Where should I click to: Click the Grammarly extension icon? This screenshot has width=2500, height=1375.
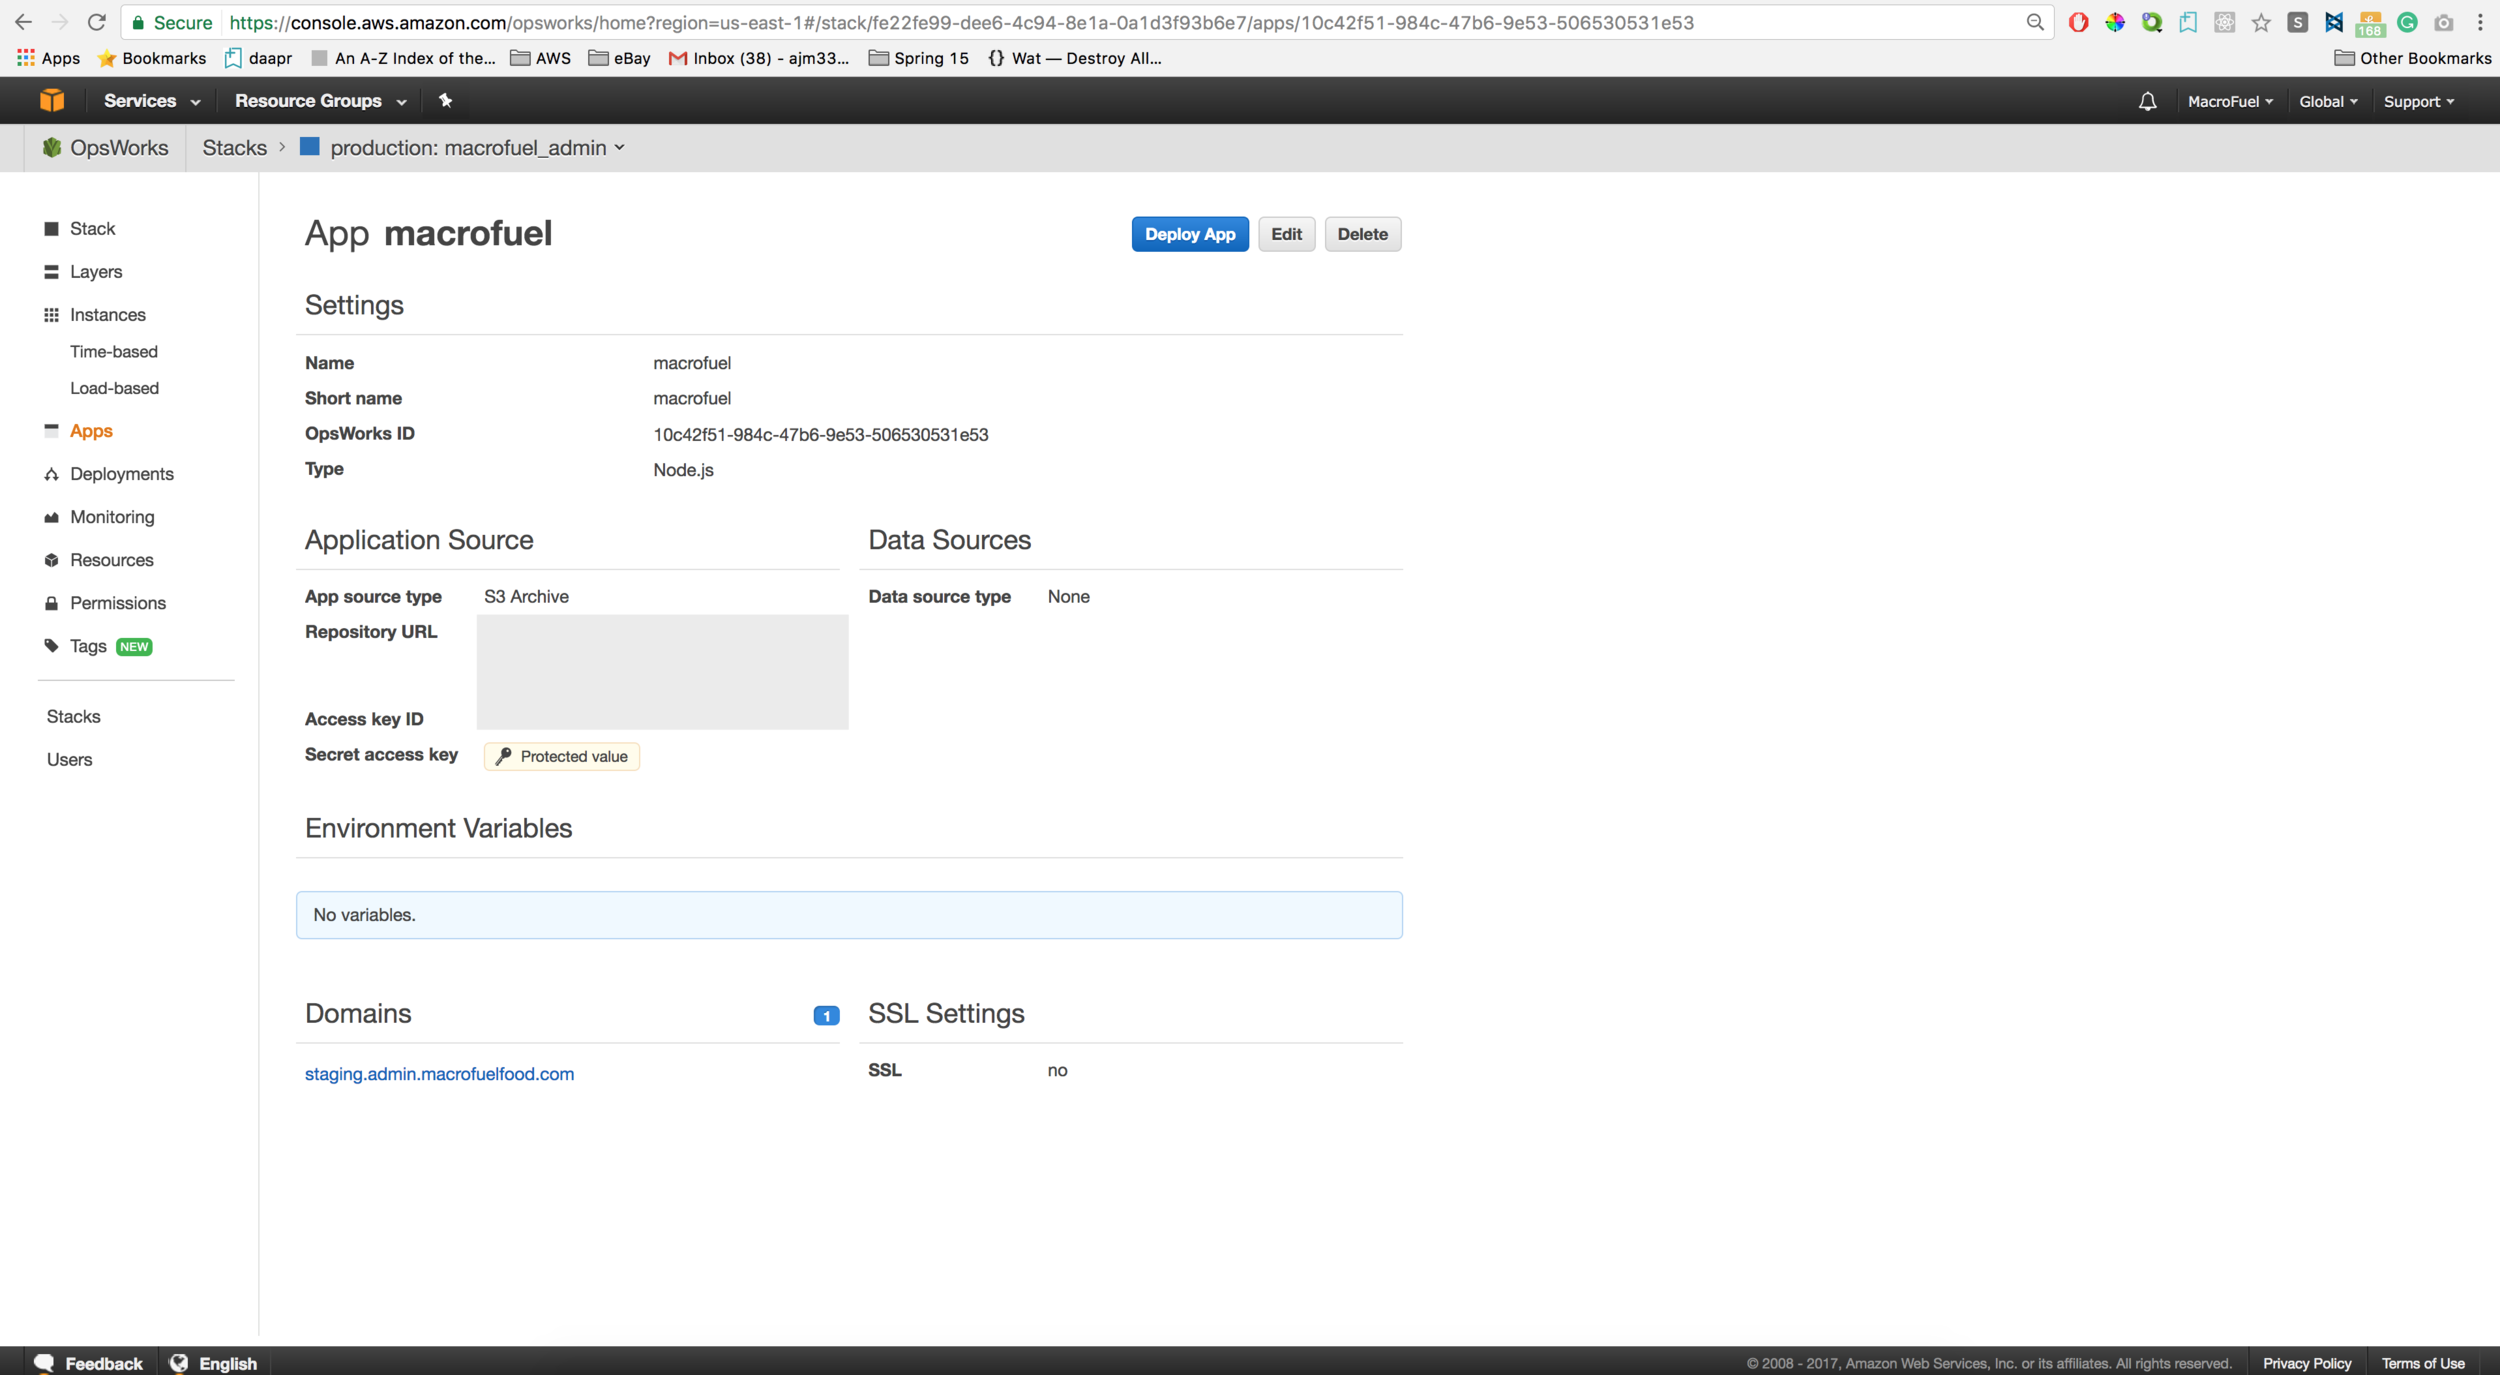tap(2407, 22)
